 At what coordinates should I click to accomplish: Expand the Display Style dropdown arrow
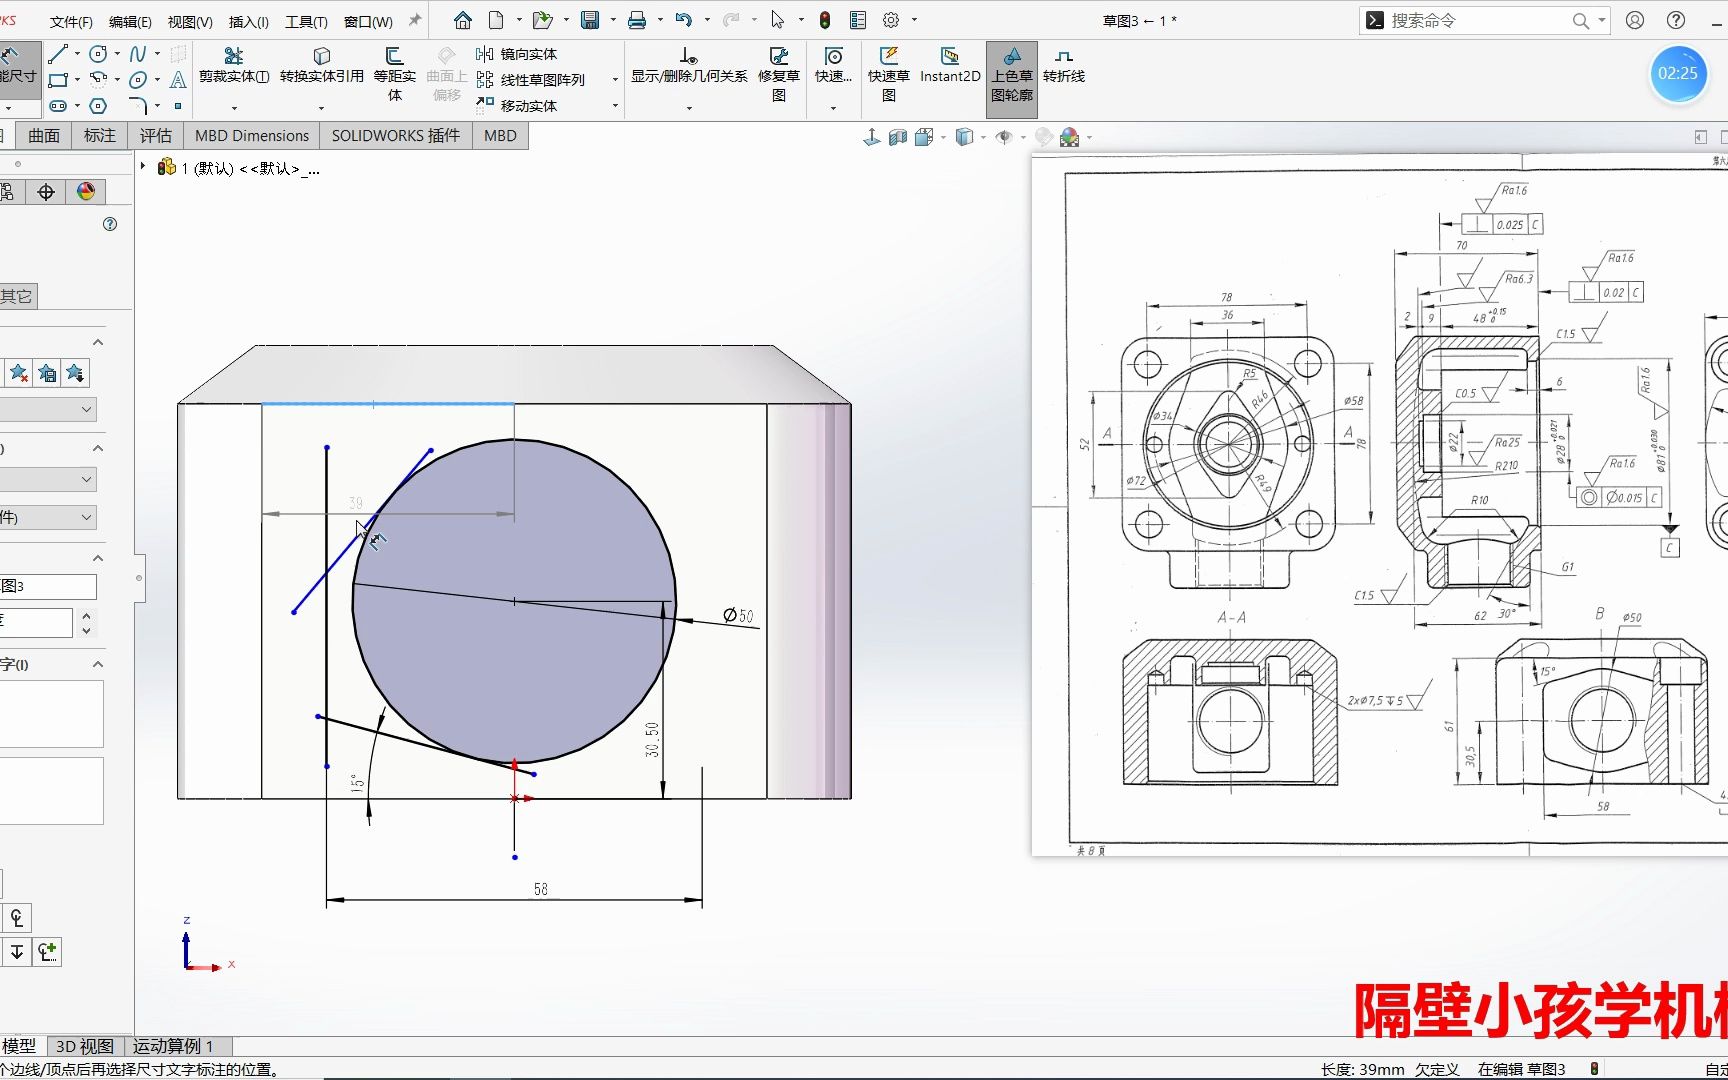click(x=984, y=137)
